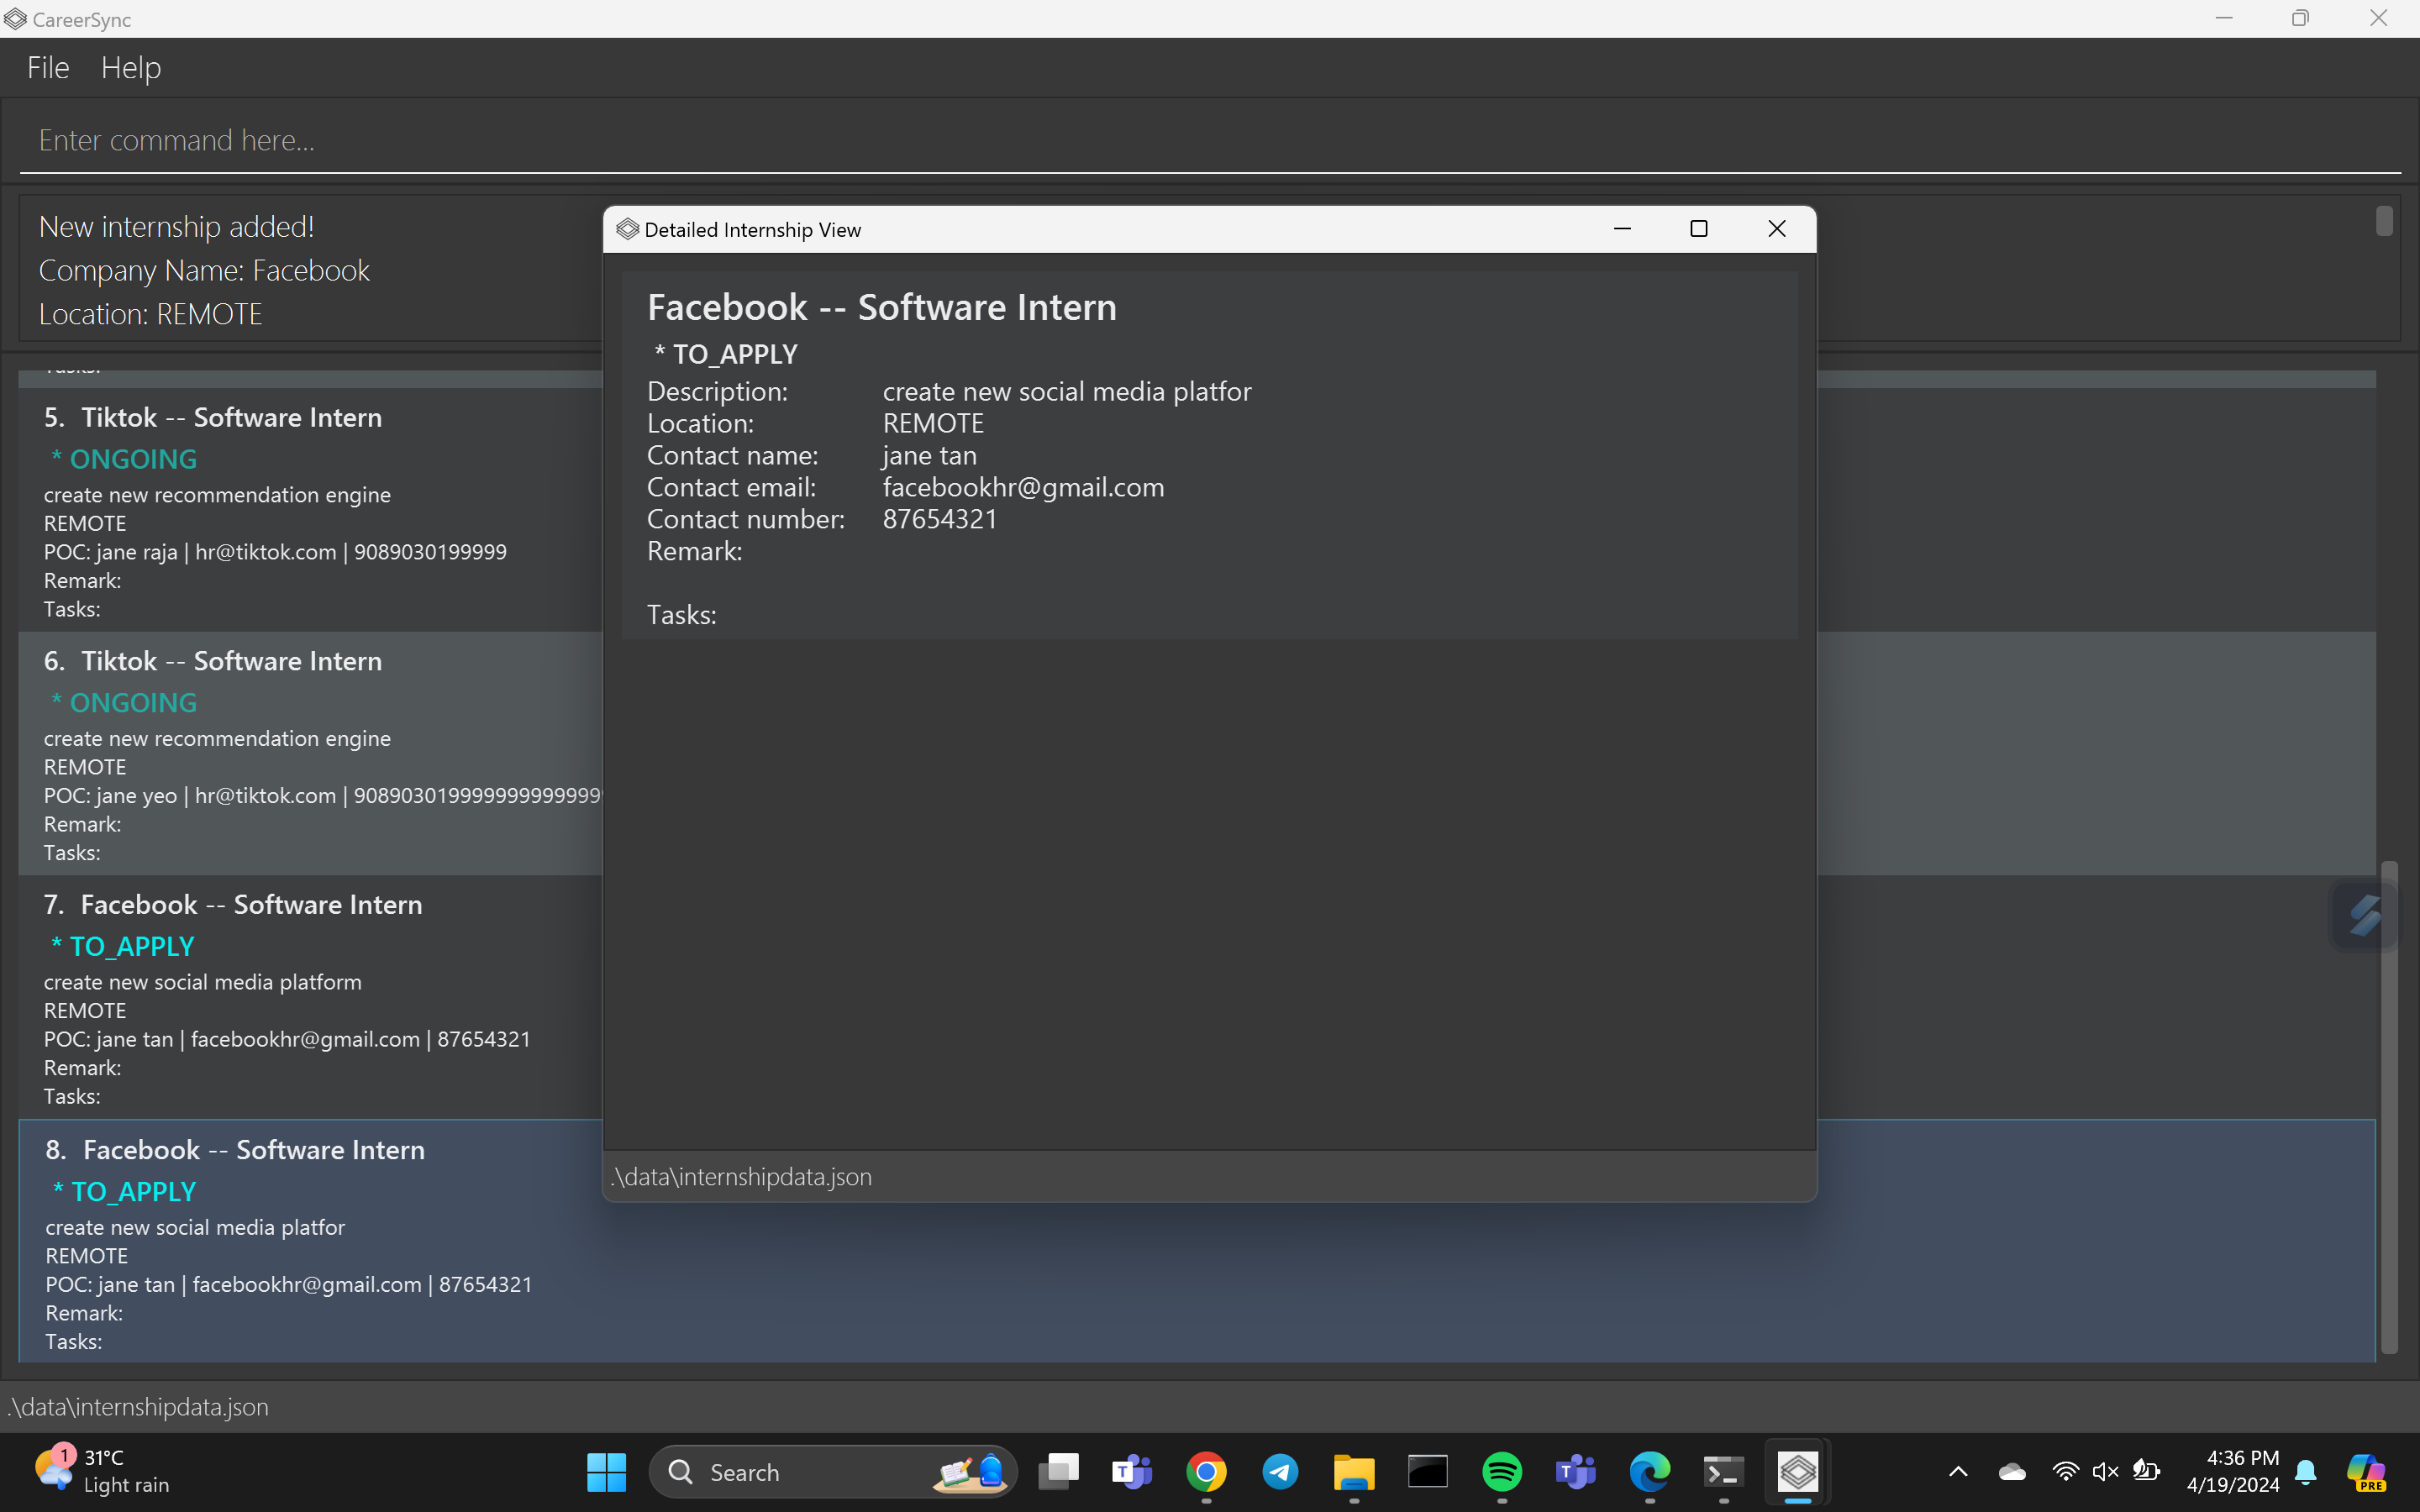Open Telegram from the taskbar
Viewport: 2420px width, 1512px height.
coord(1280,1472)
